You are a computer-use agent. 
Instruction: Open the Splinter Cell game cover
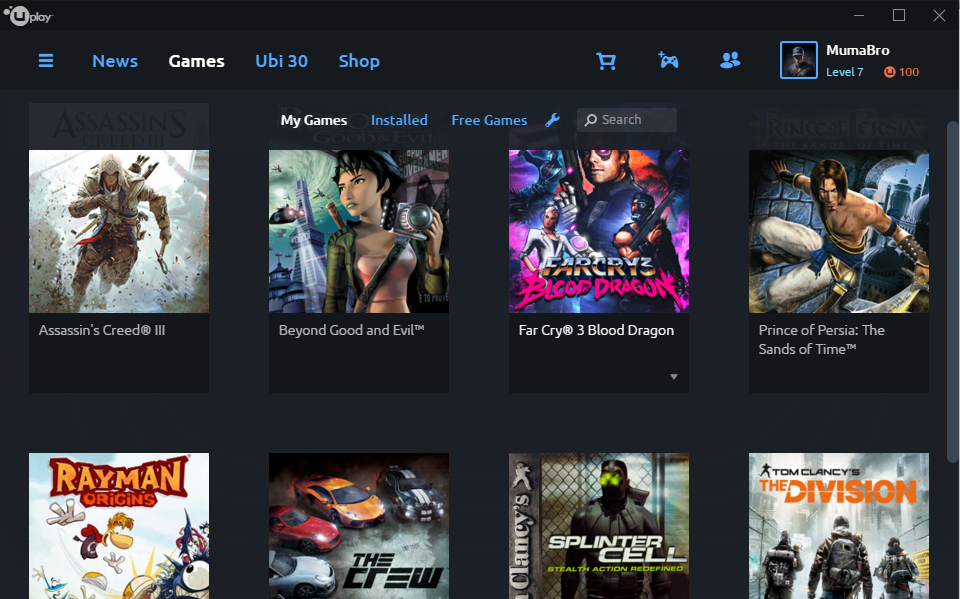pos(599,526)
